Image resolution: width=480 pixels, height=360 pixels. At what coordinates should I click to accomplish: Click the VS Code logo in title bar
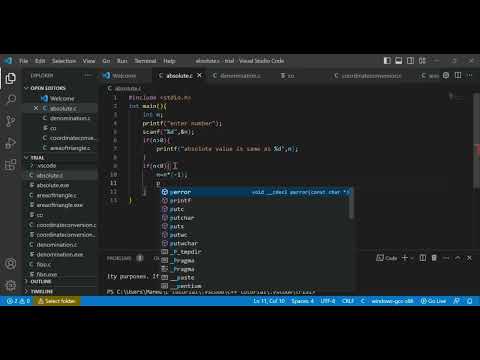pos(8,61)
